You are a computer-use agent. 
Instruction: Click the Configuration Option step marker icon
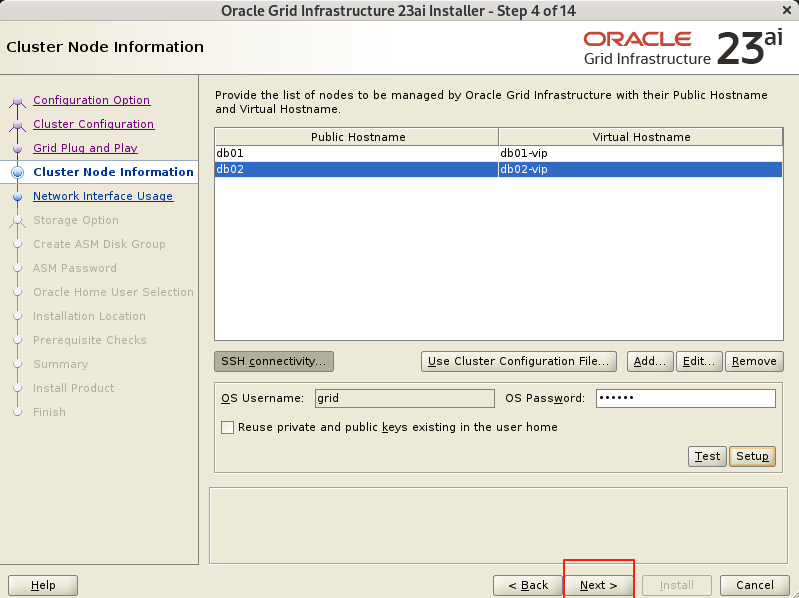(17, 101)
